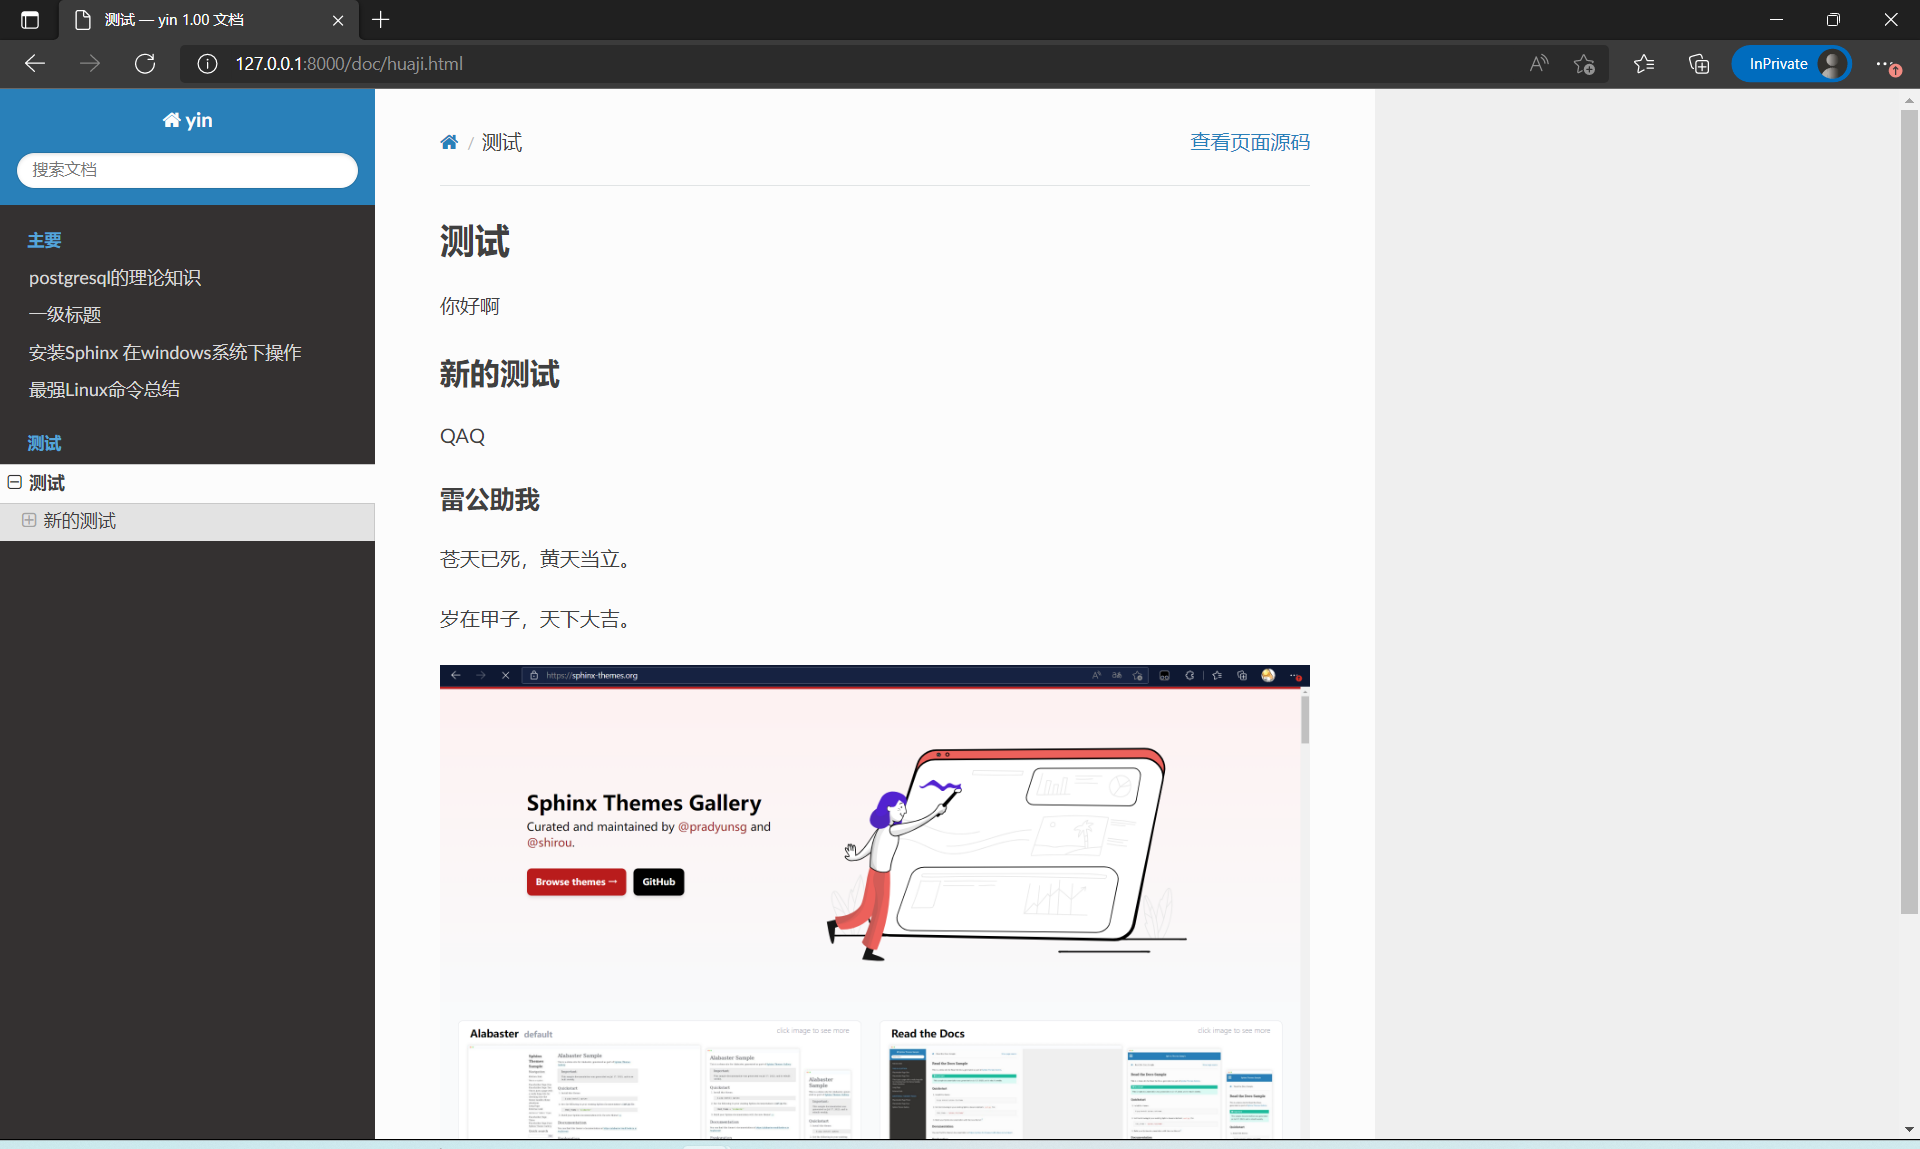Go back with the browser back arrow
The height and width of the screenshot is (1149, 1920).
pyautogui.click(x=35, y=64)
